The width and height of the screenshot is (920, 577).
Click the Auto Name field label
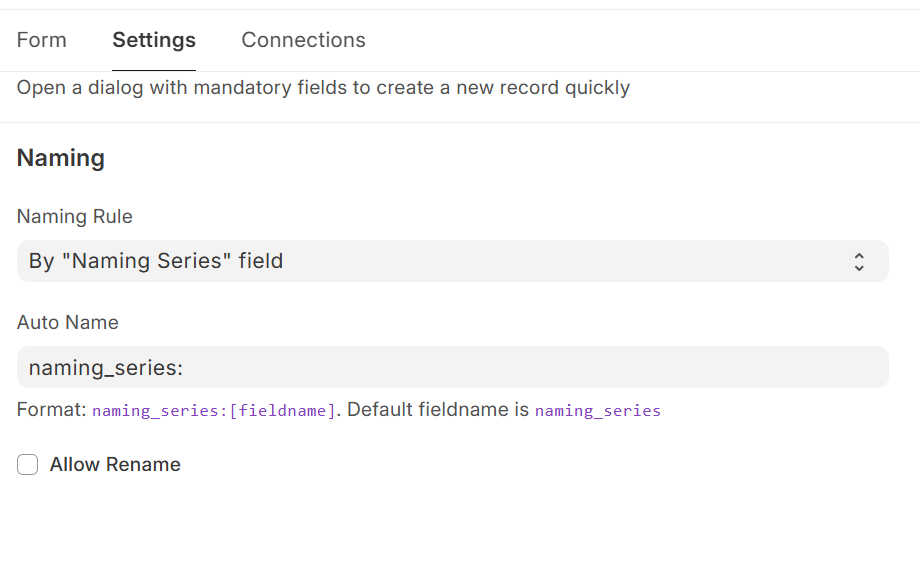(x=67, y=322)
